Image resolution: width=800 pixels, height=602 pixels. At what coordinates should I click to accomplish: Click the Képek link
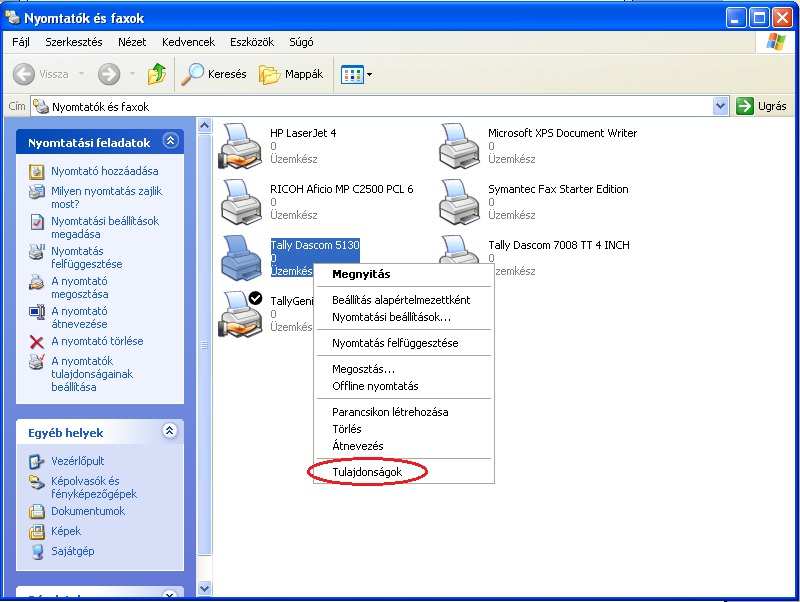[x=66, y=531]
